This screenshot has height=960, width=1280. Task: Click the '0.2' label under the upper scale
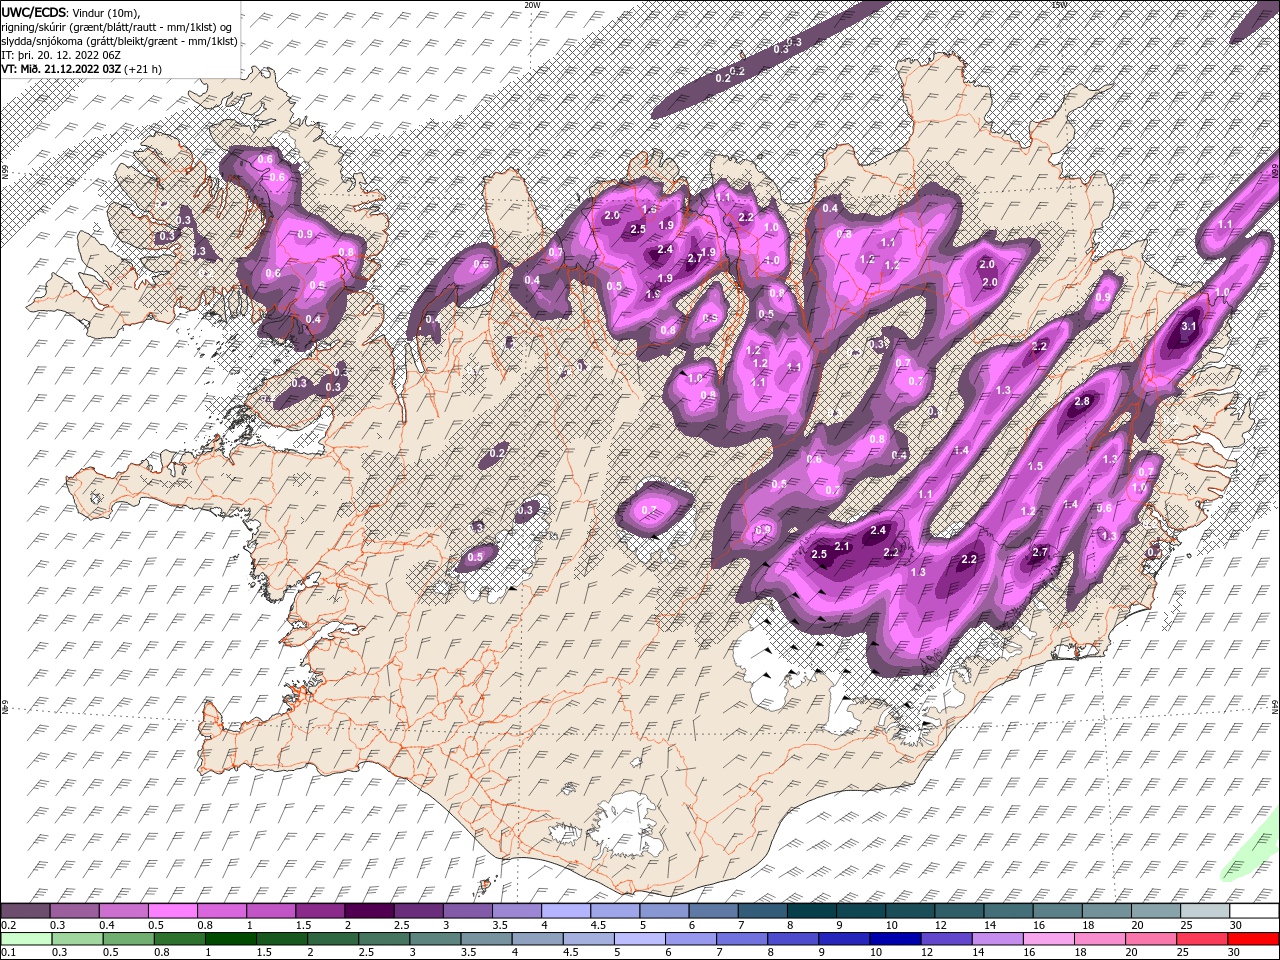pyautogui.click(x=6, y=925)
